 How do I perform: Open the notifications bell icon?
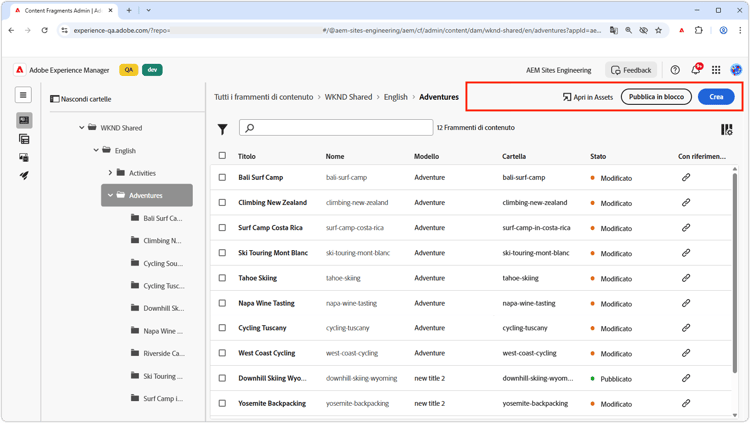coord(696,70)
